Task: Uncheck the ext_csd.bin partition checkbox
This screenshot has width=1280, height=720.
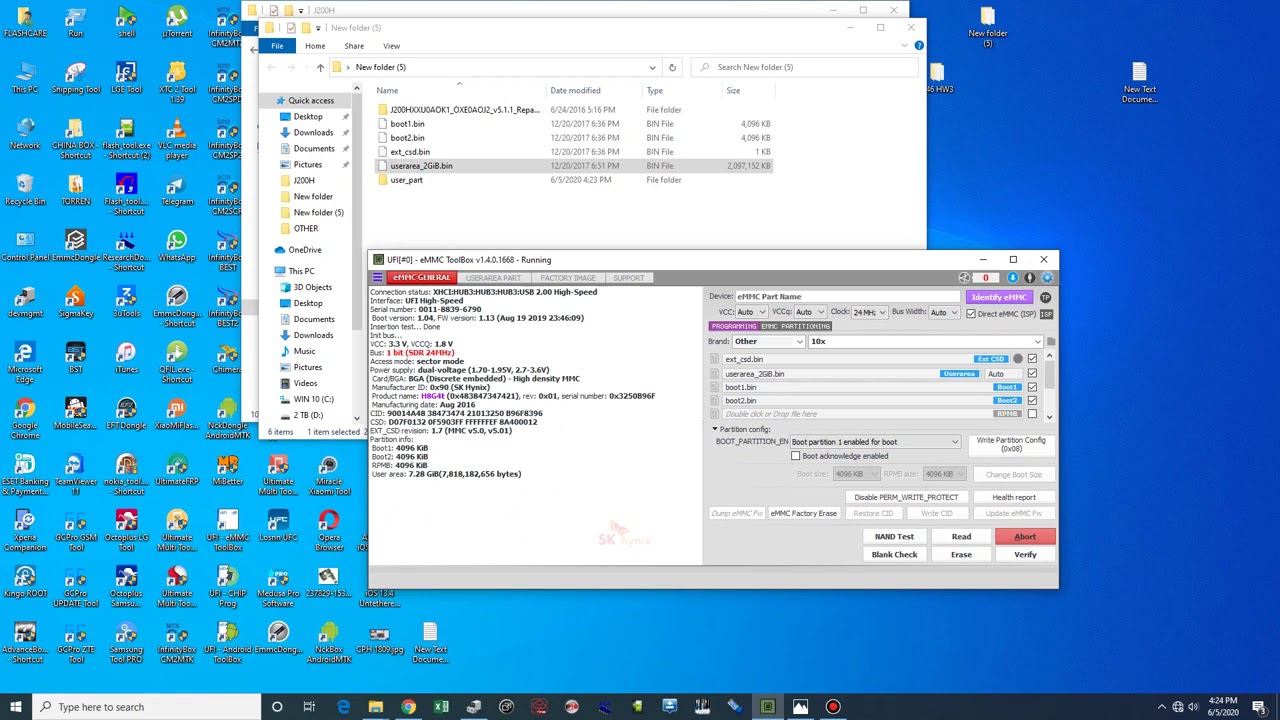Action: 1032,359
